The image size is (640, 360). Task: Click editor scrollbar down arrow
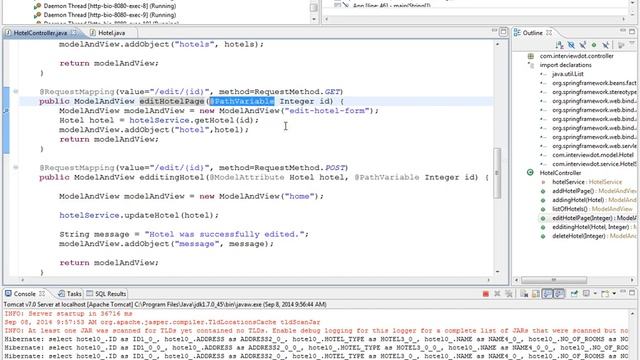click(497, 271)
